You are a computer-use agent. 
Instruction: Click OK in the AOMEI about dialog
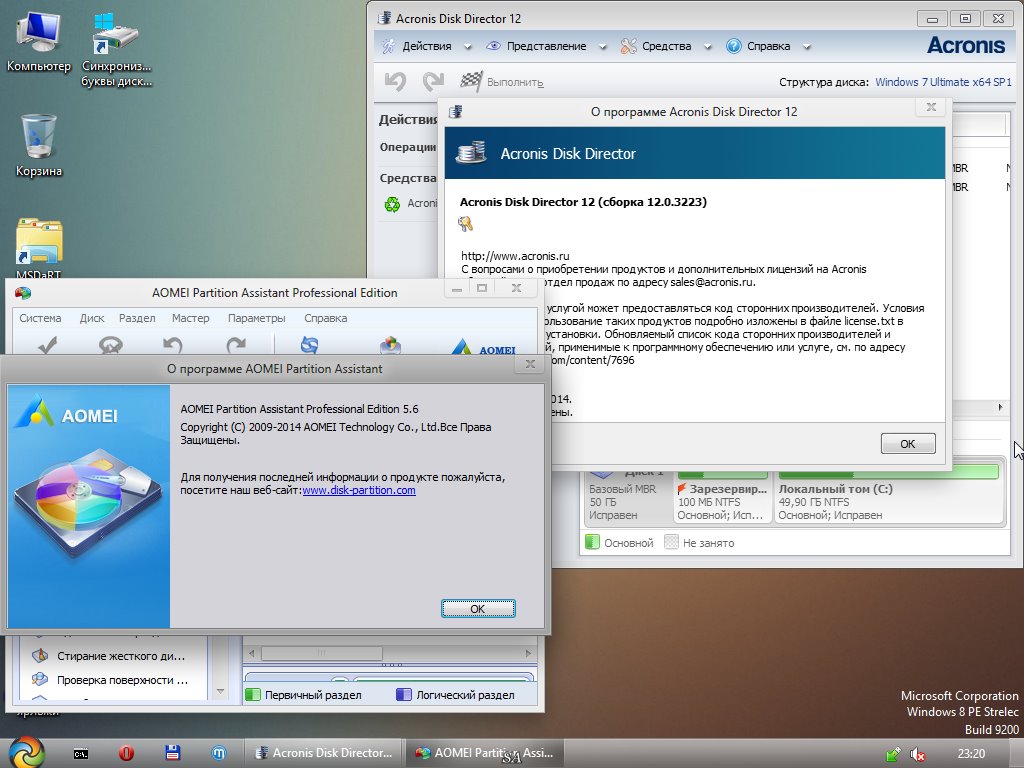478,609
